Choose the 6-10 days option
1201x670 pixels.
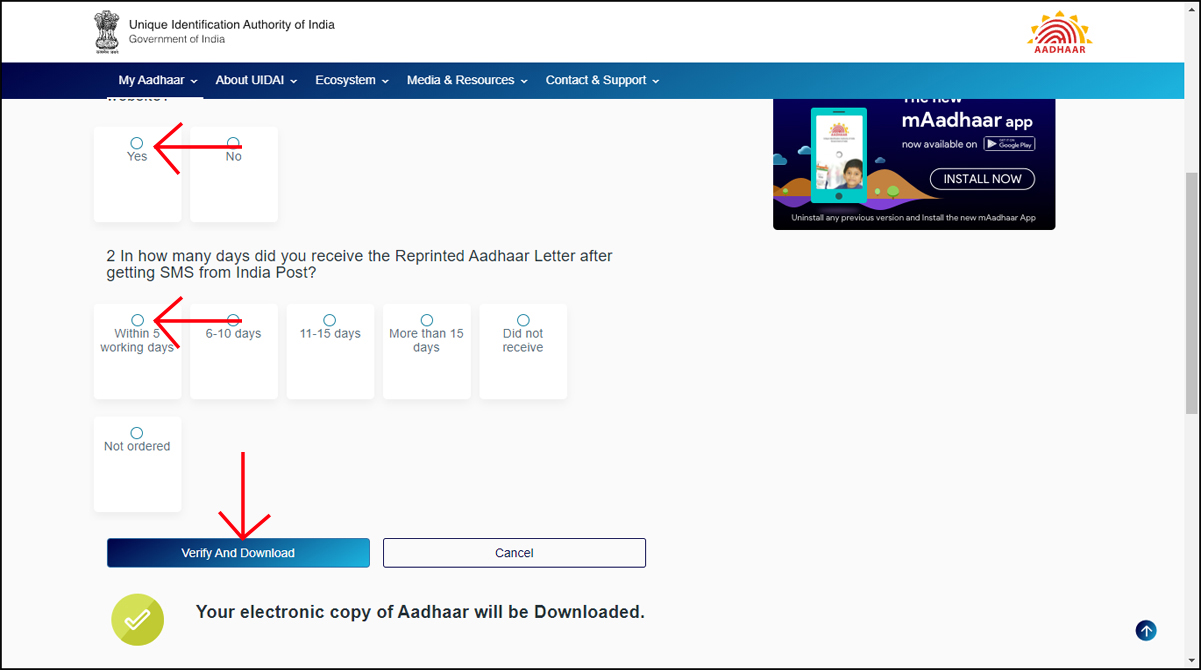click(x=232, y=318)
